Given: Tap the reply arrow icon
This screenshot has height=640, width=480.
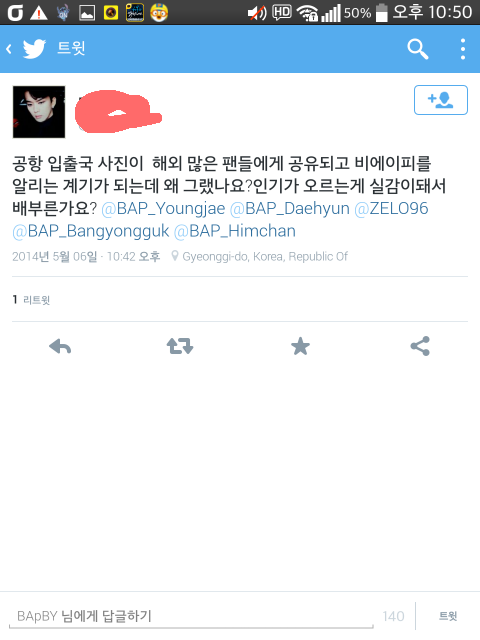Looking at the screenshot, I should click(x=60, y=347).
